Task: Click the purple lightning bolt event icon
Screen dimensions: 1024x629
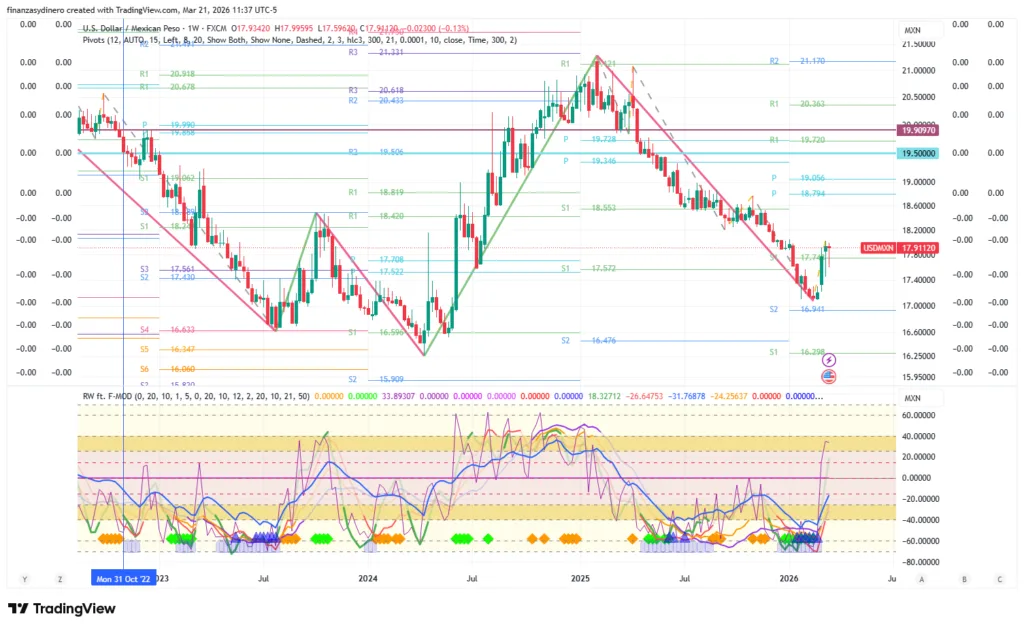Action: tap(828, 359)
